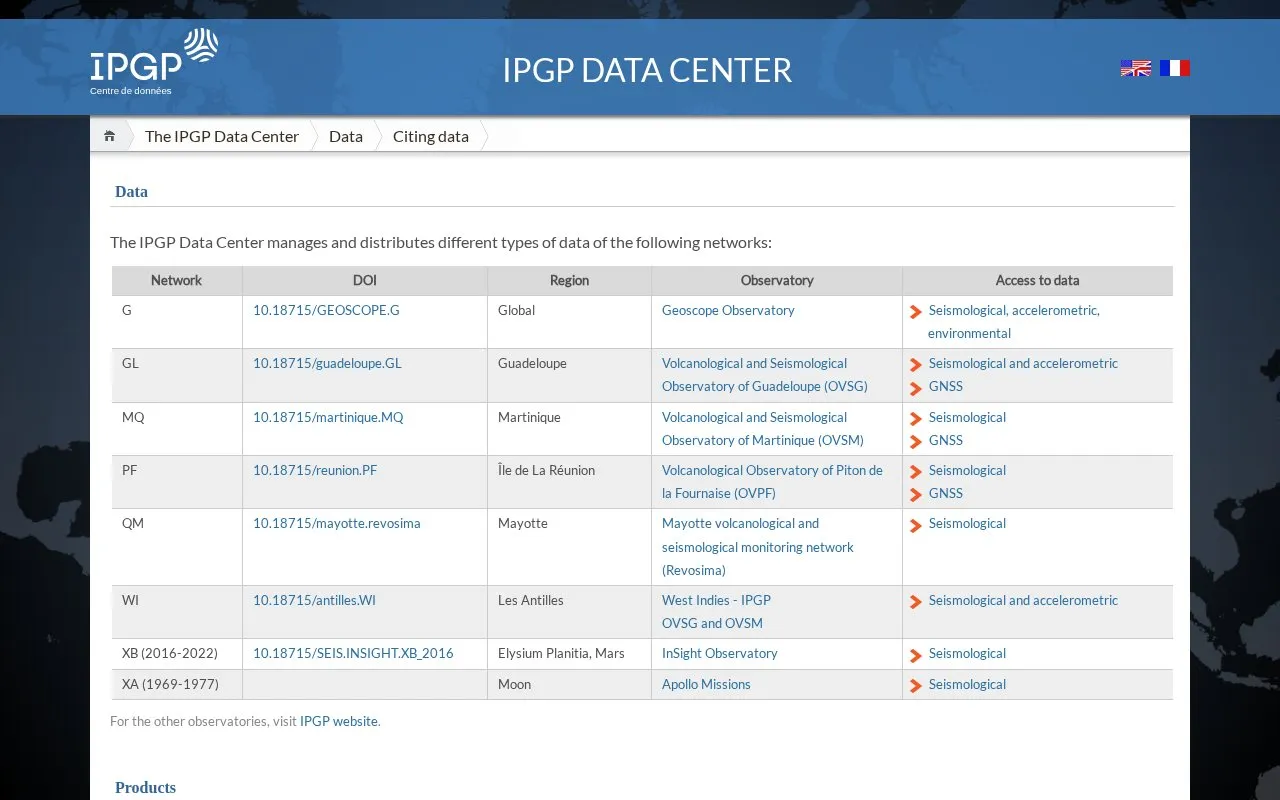Open DOI 10.18715/martinique.MQ link
This screenshot has width=1280, height=800.
coord(328,417)
